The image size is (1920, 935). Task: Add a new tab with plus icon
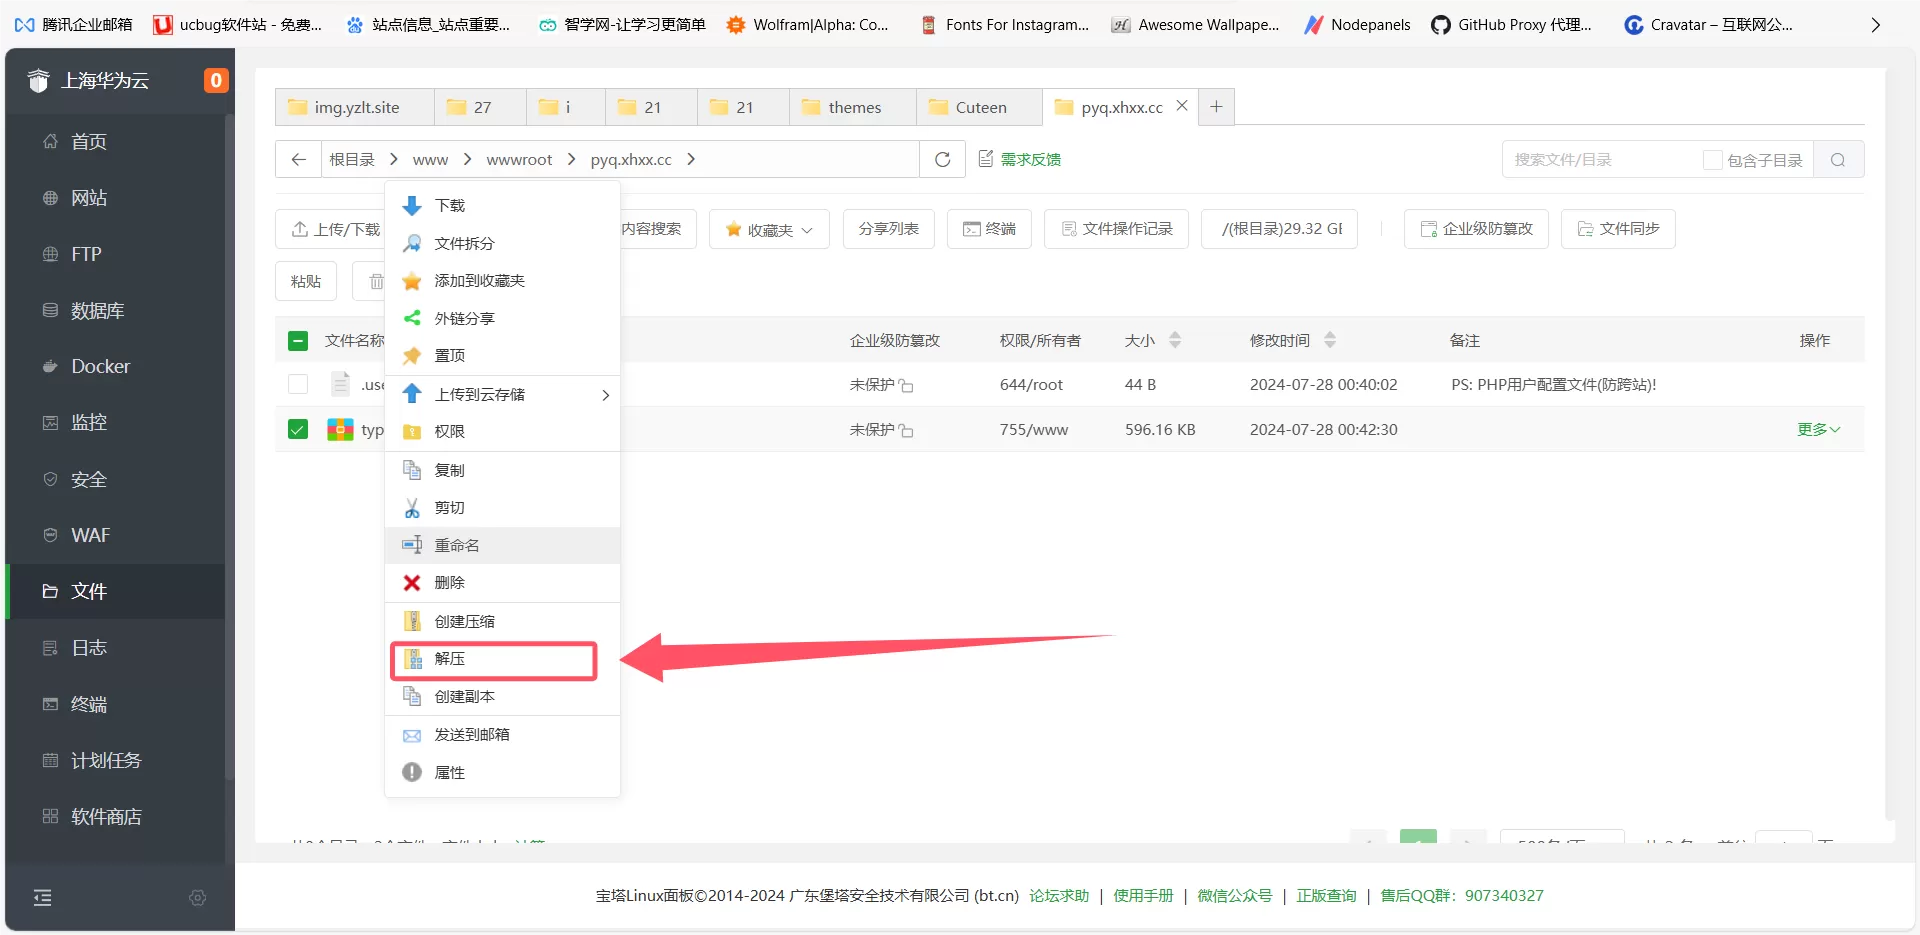point(1216,107)
